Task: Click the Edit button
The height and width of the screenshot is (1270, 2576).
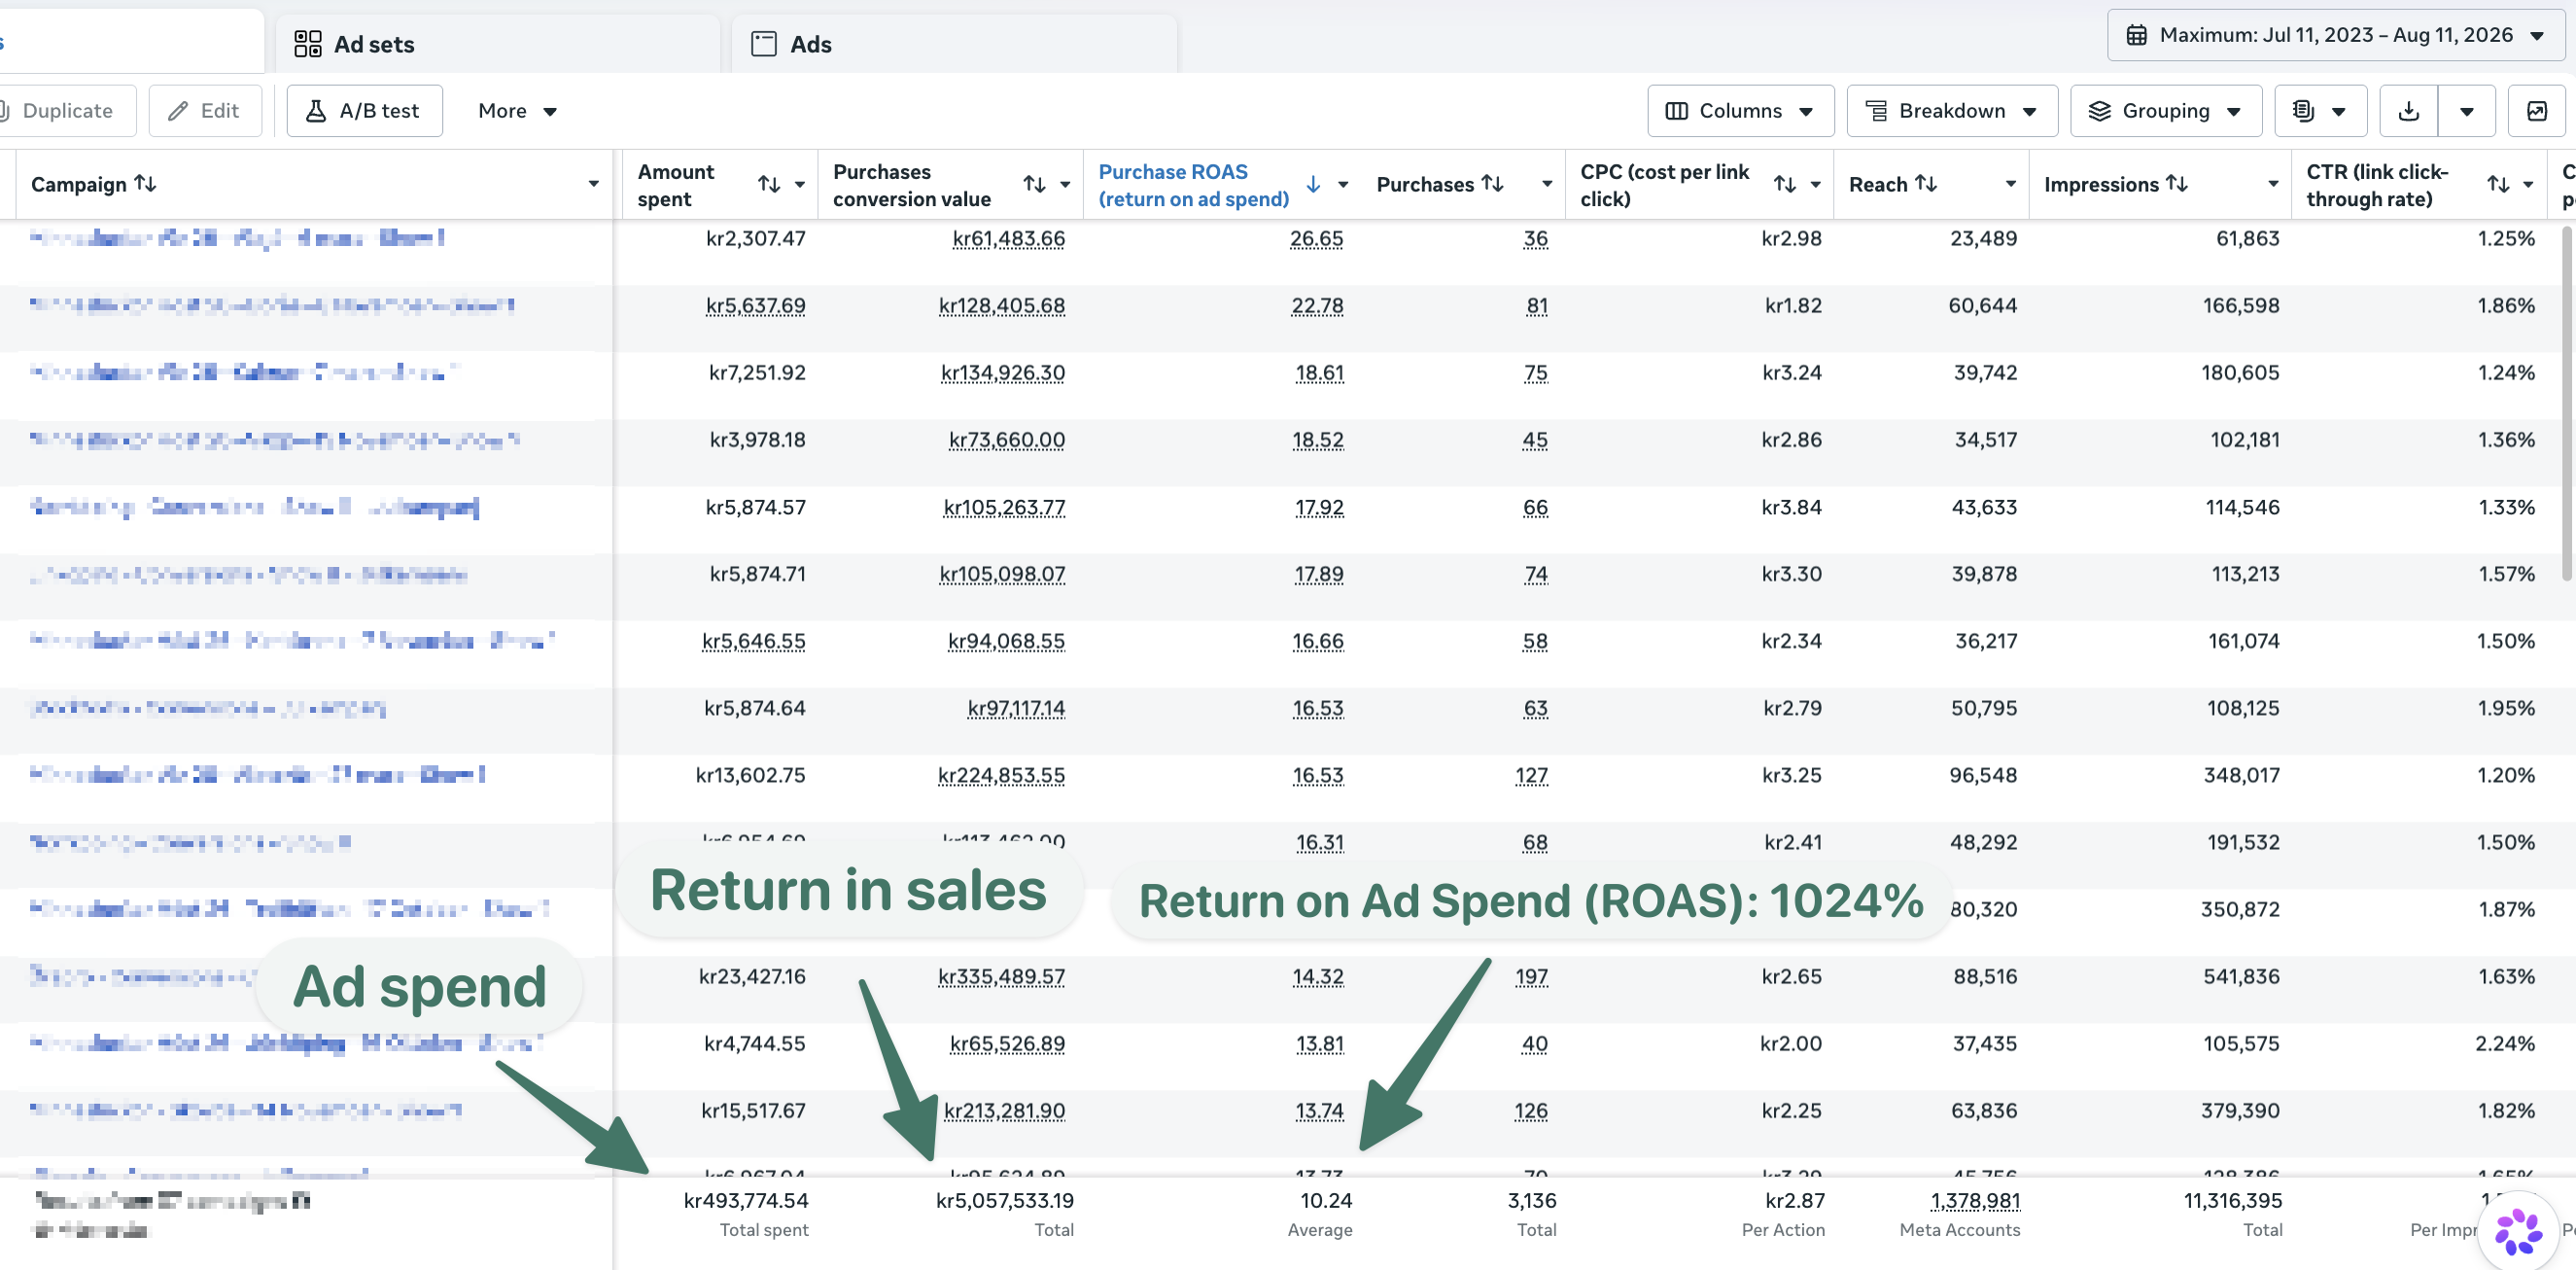Action: tap(204, 111)
